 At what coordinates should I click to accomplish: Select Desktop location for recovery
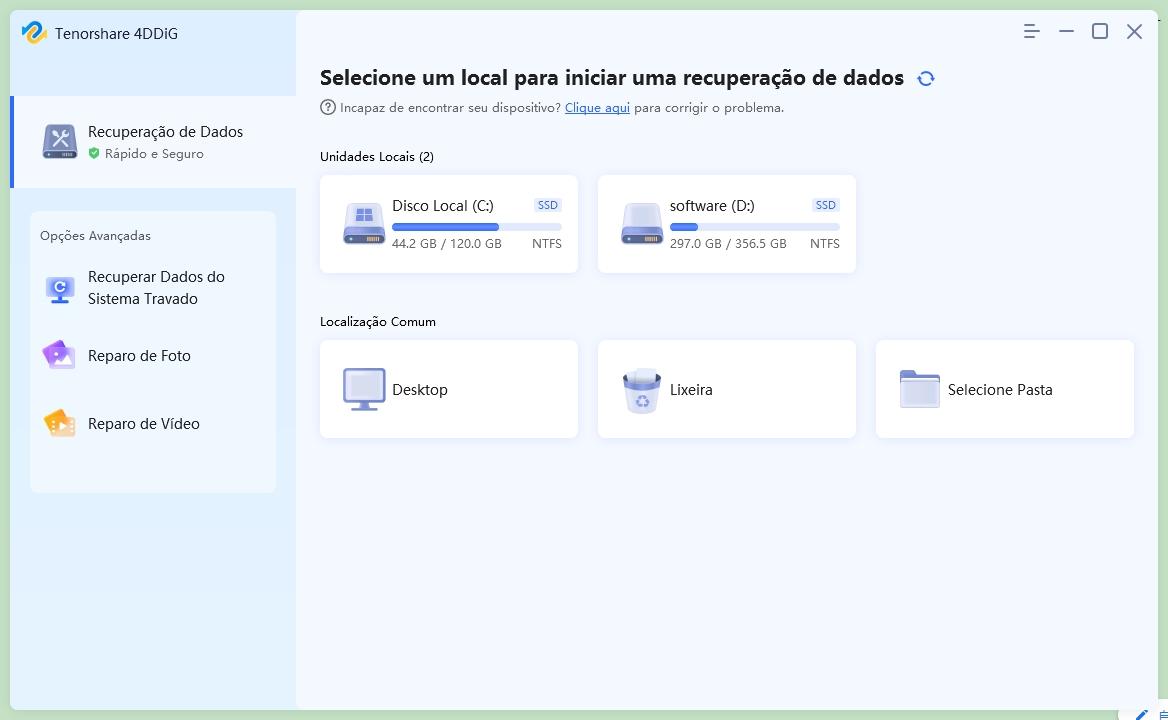pos(448,389)
